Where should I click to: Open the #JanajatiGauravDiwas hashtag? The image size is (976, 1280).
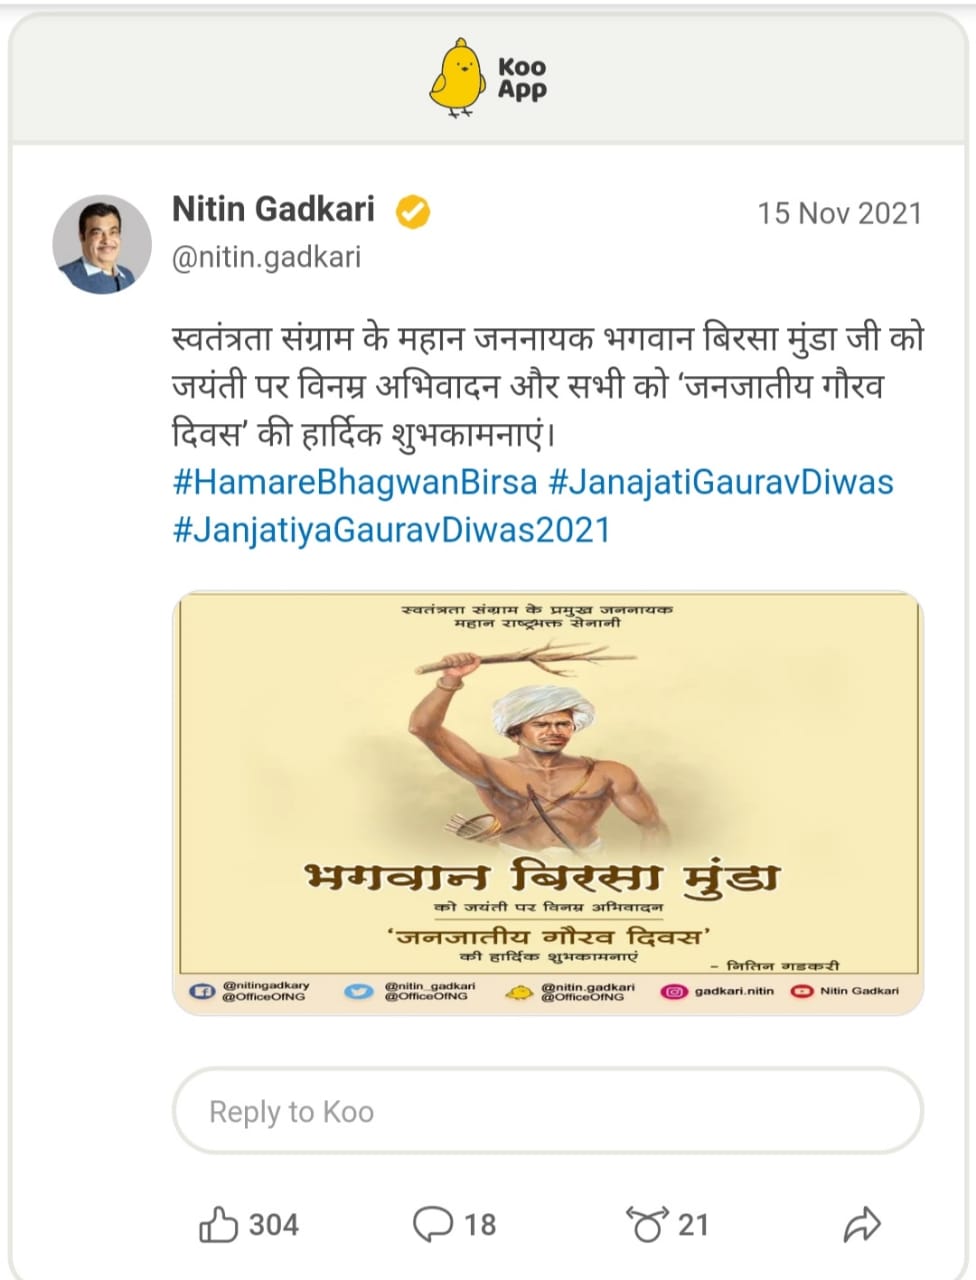721,482
